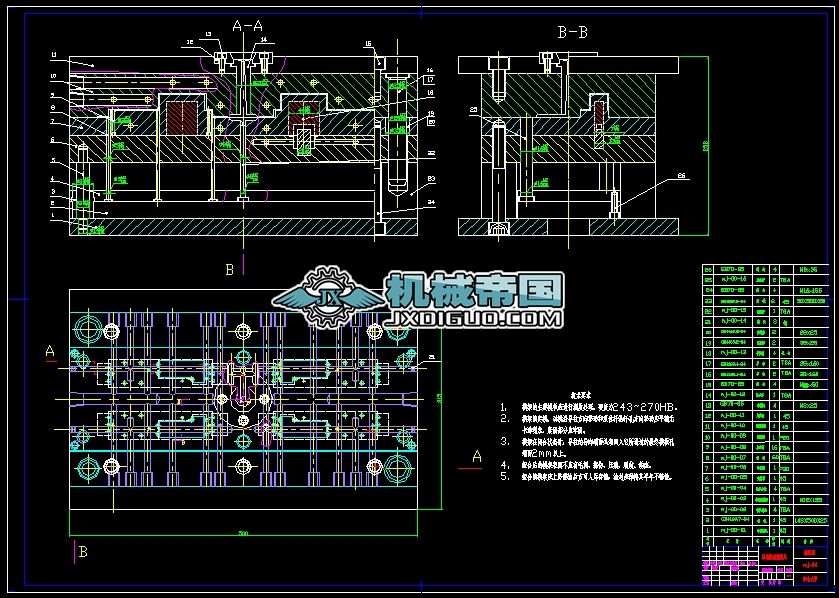Select the "B-B" section view title
This screenshot has height=598, width=839.
573,33
